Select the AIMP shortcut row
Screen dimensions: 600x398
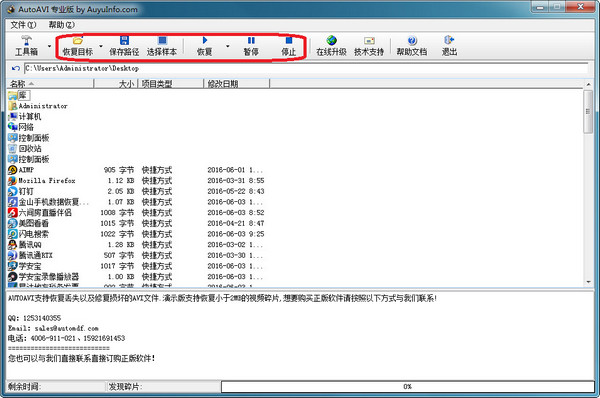point(136,170)
